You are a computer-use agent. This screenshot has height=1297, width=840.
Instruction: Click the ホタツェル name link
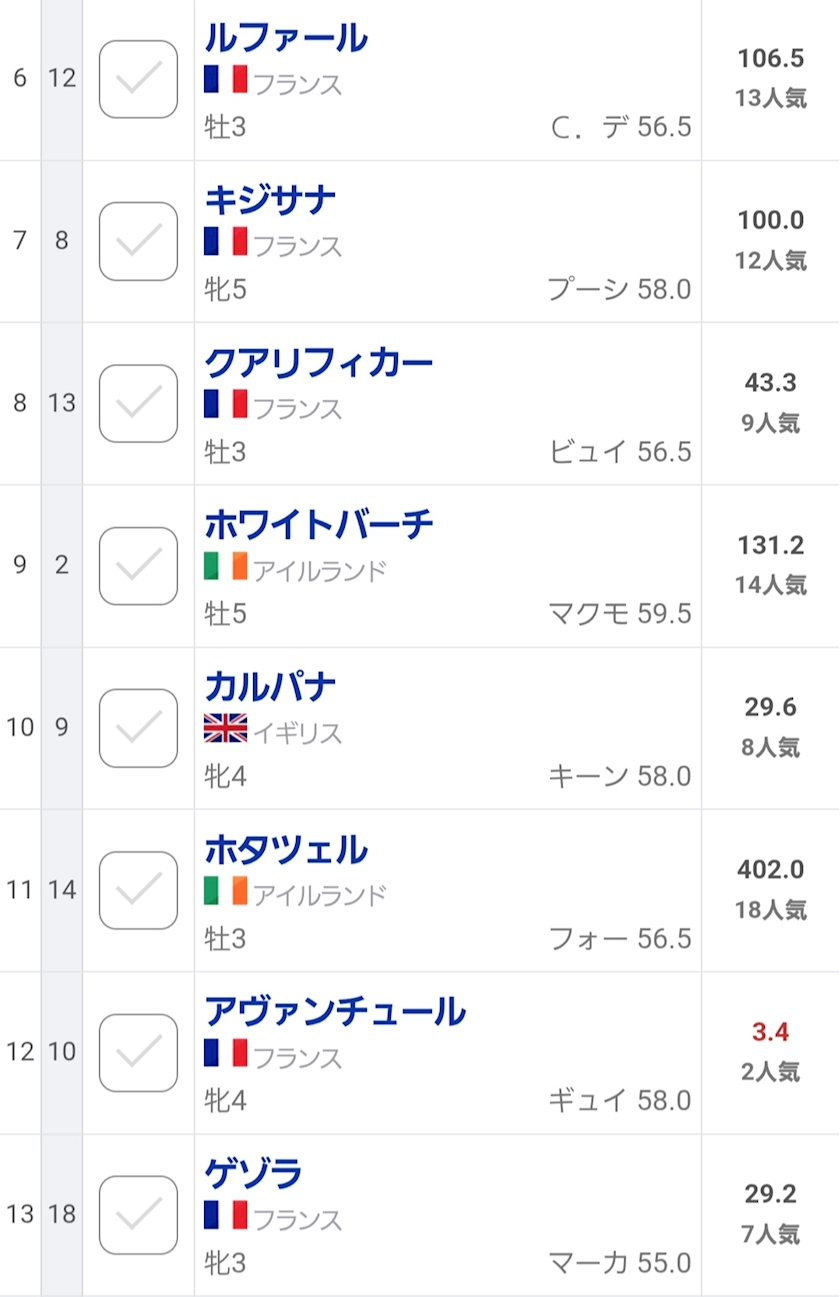tap(286, 849)
